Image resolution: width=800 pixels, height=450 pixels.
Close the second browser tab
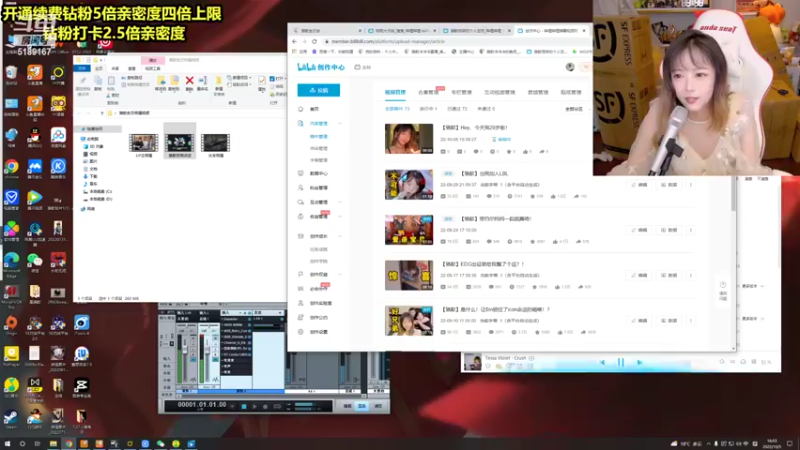tap(435, 31)
